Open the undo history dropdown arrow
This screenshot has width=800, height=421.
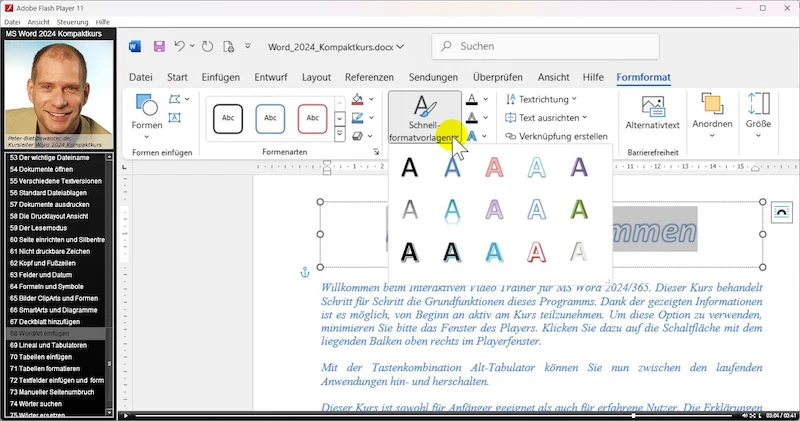click(x=192, y=46)
